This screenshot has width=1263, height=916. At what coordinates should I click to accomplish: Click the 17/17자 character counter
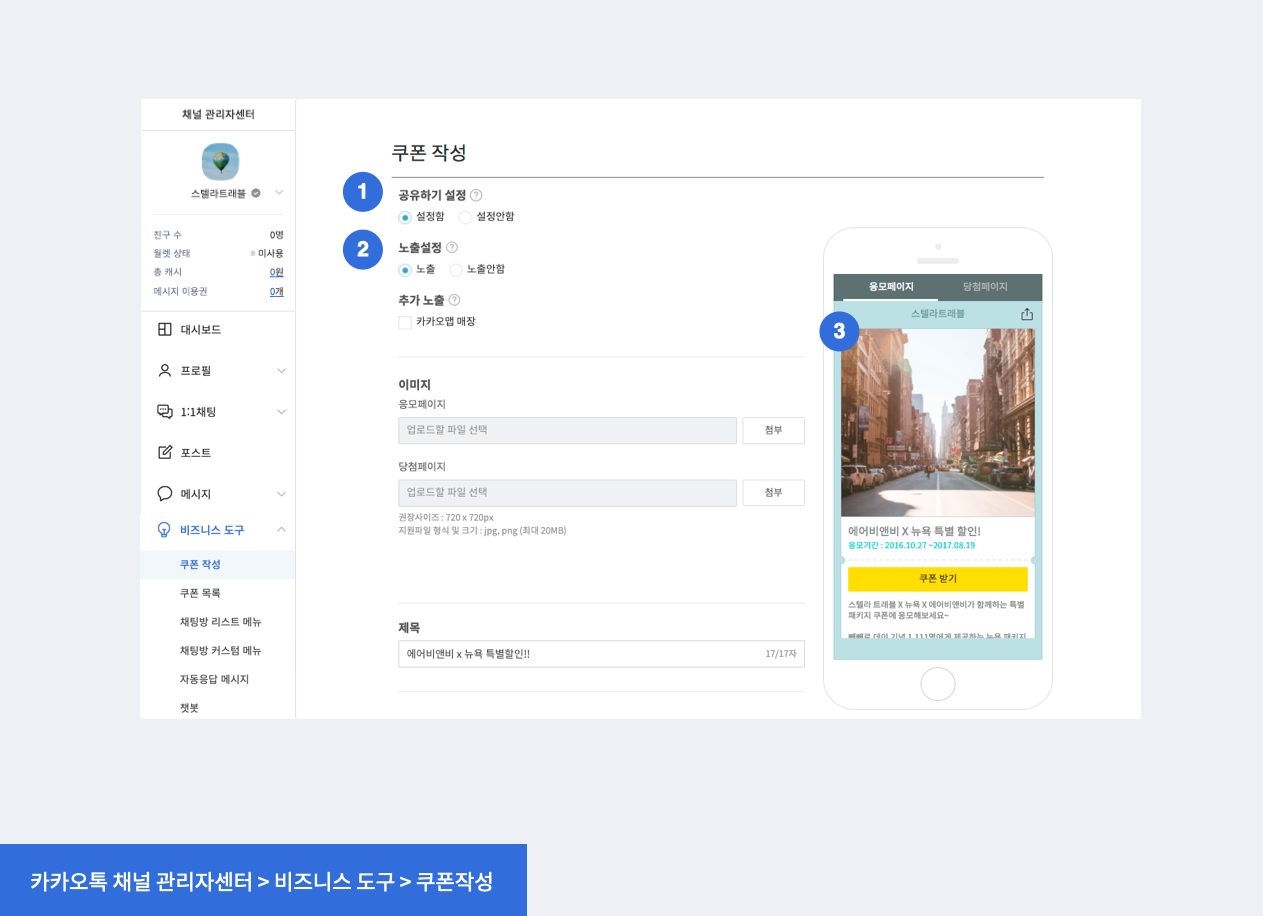coord(781,654)
